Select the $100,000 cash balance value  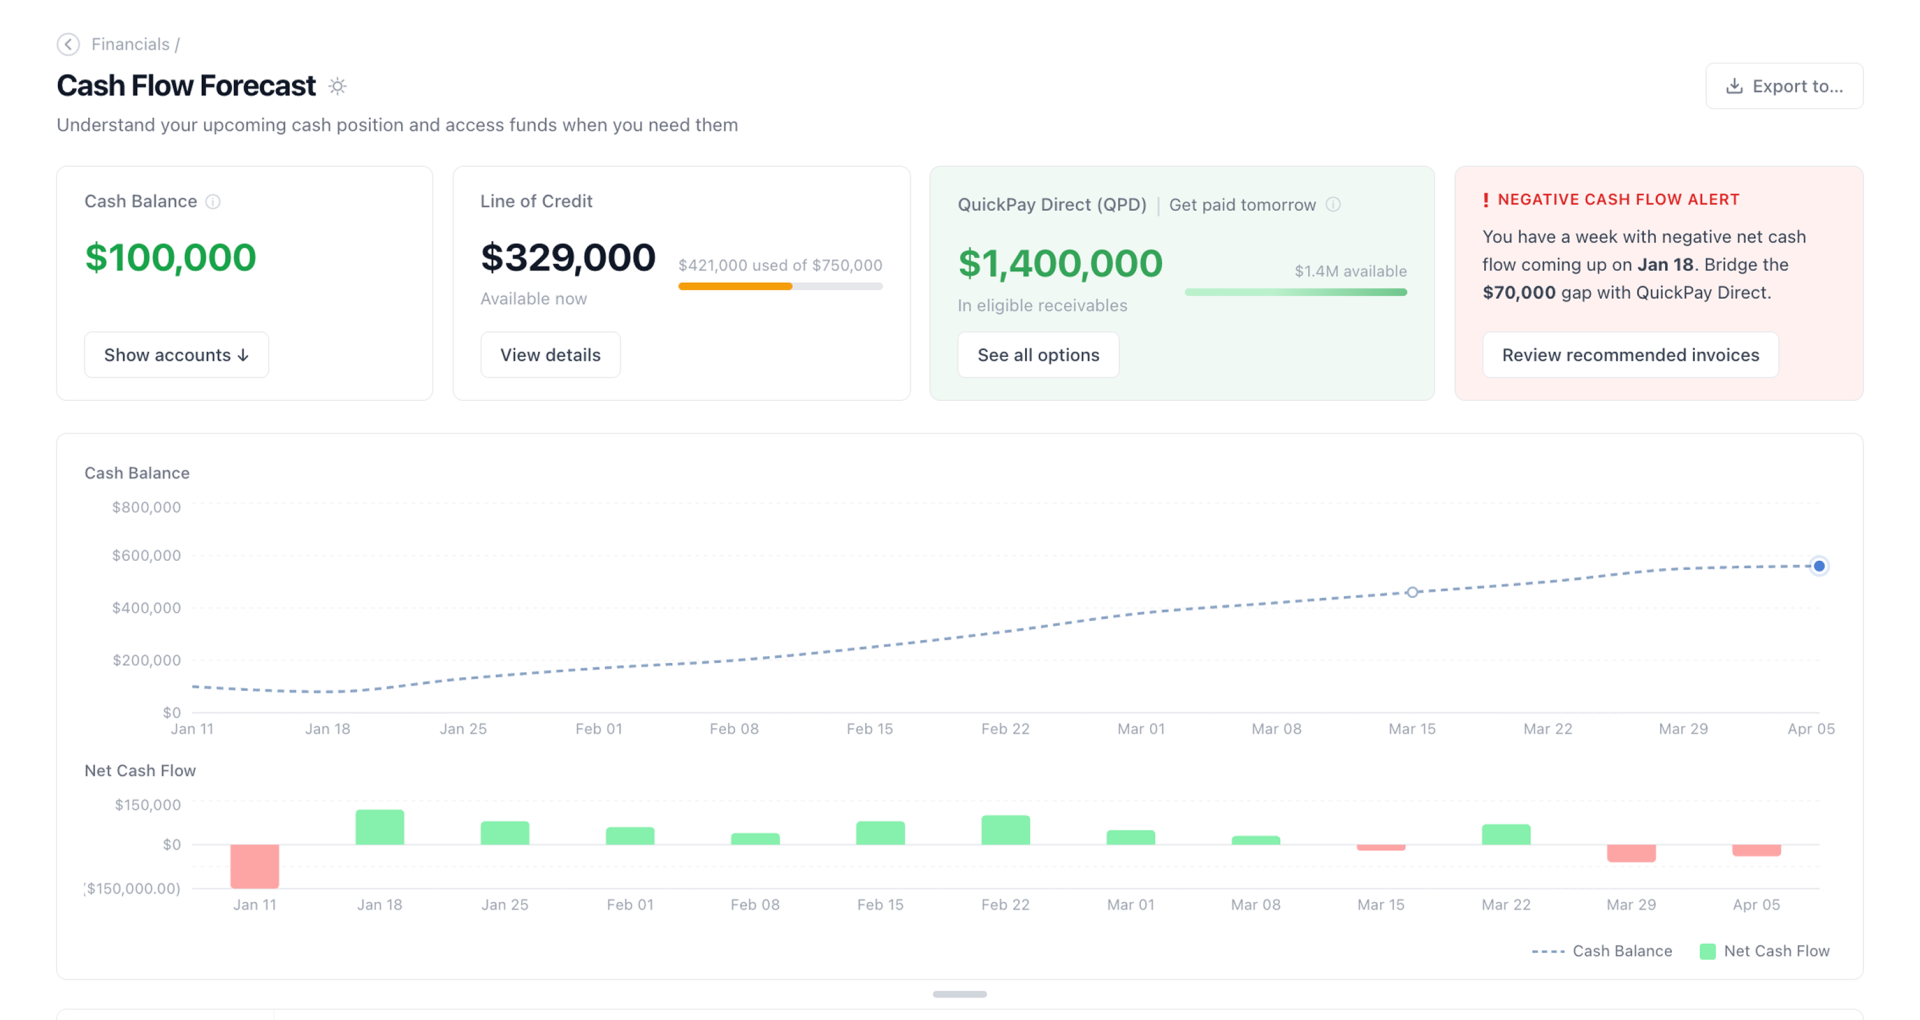click(x=170, y=257)
